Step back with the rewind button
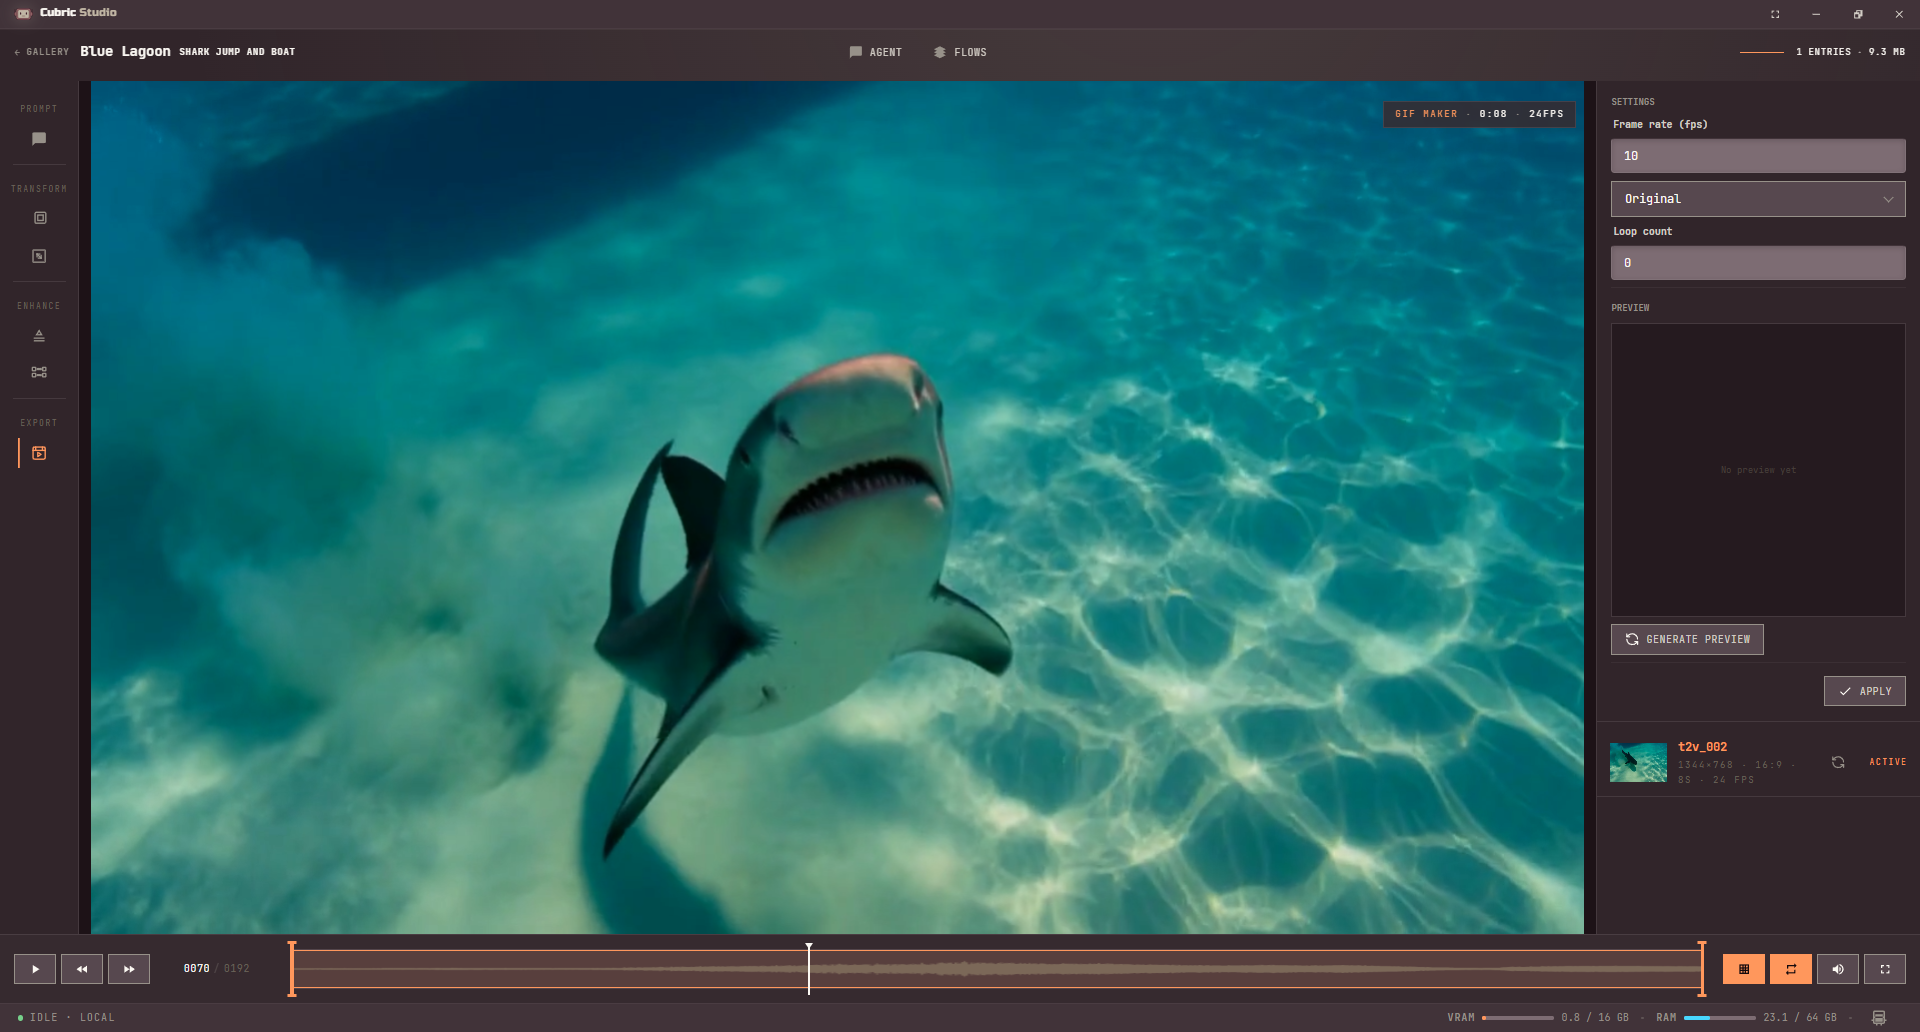1920x1032 pixels. [82, 969]
